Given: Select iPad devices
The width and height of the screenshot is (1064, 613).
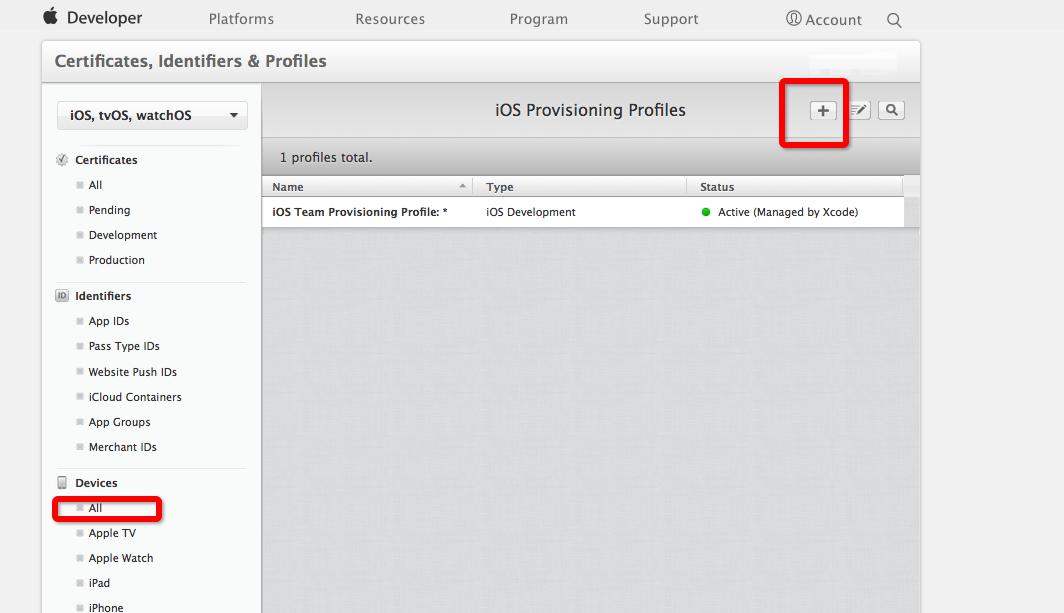Looking at the screenshot, I should tap(99, 583).
